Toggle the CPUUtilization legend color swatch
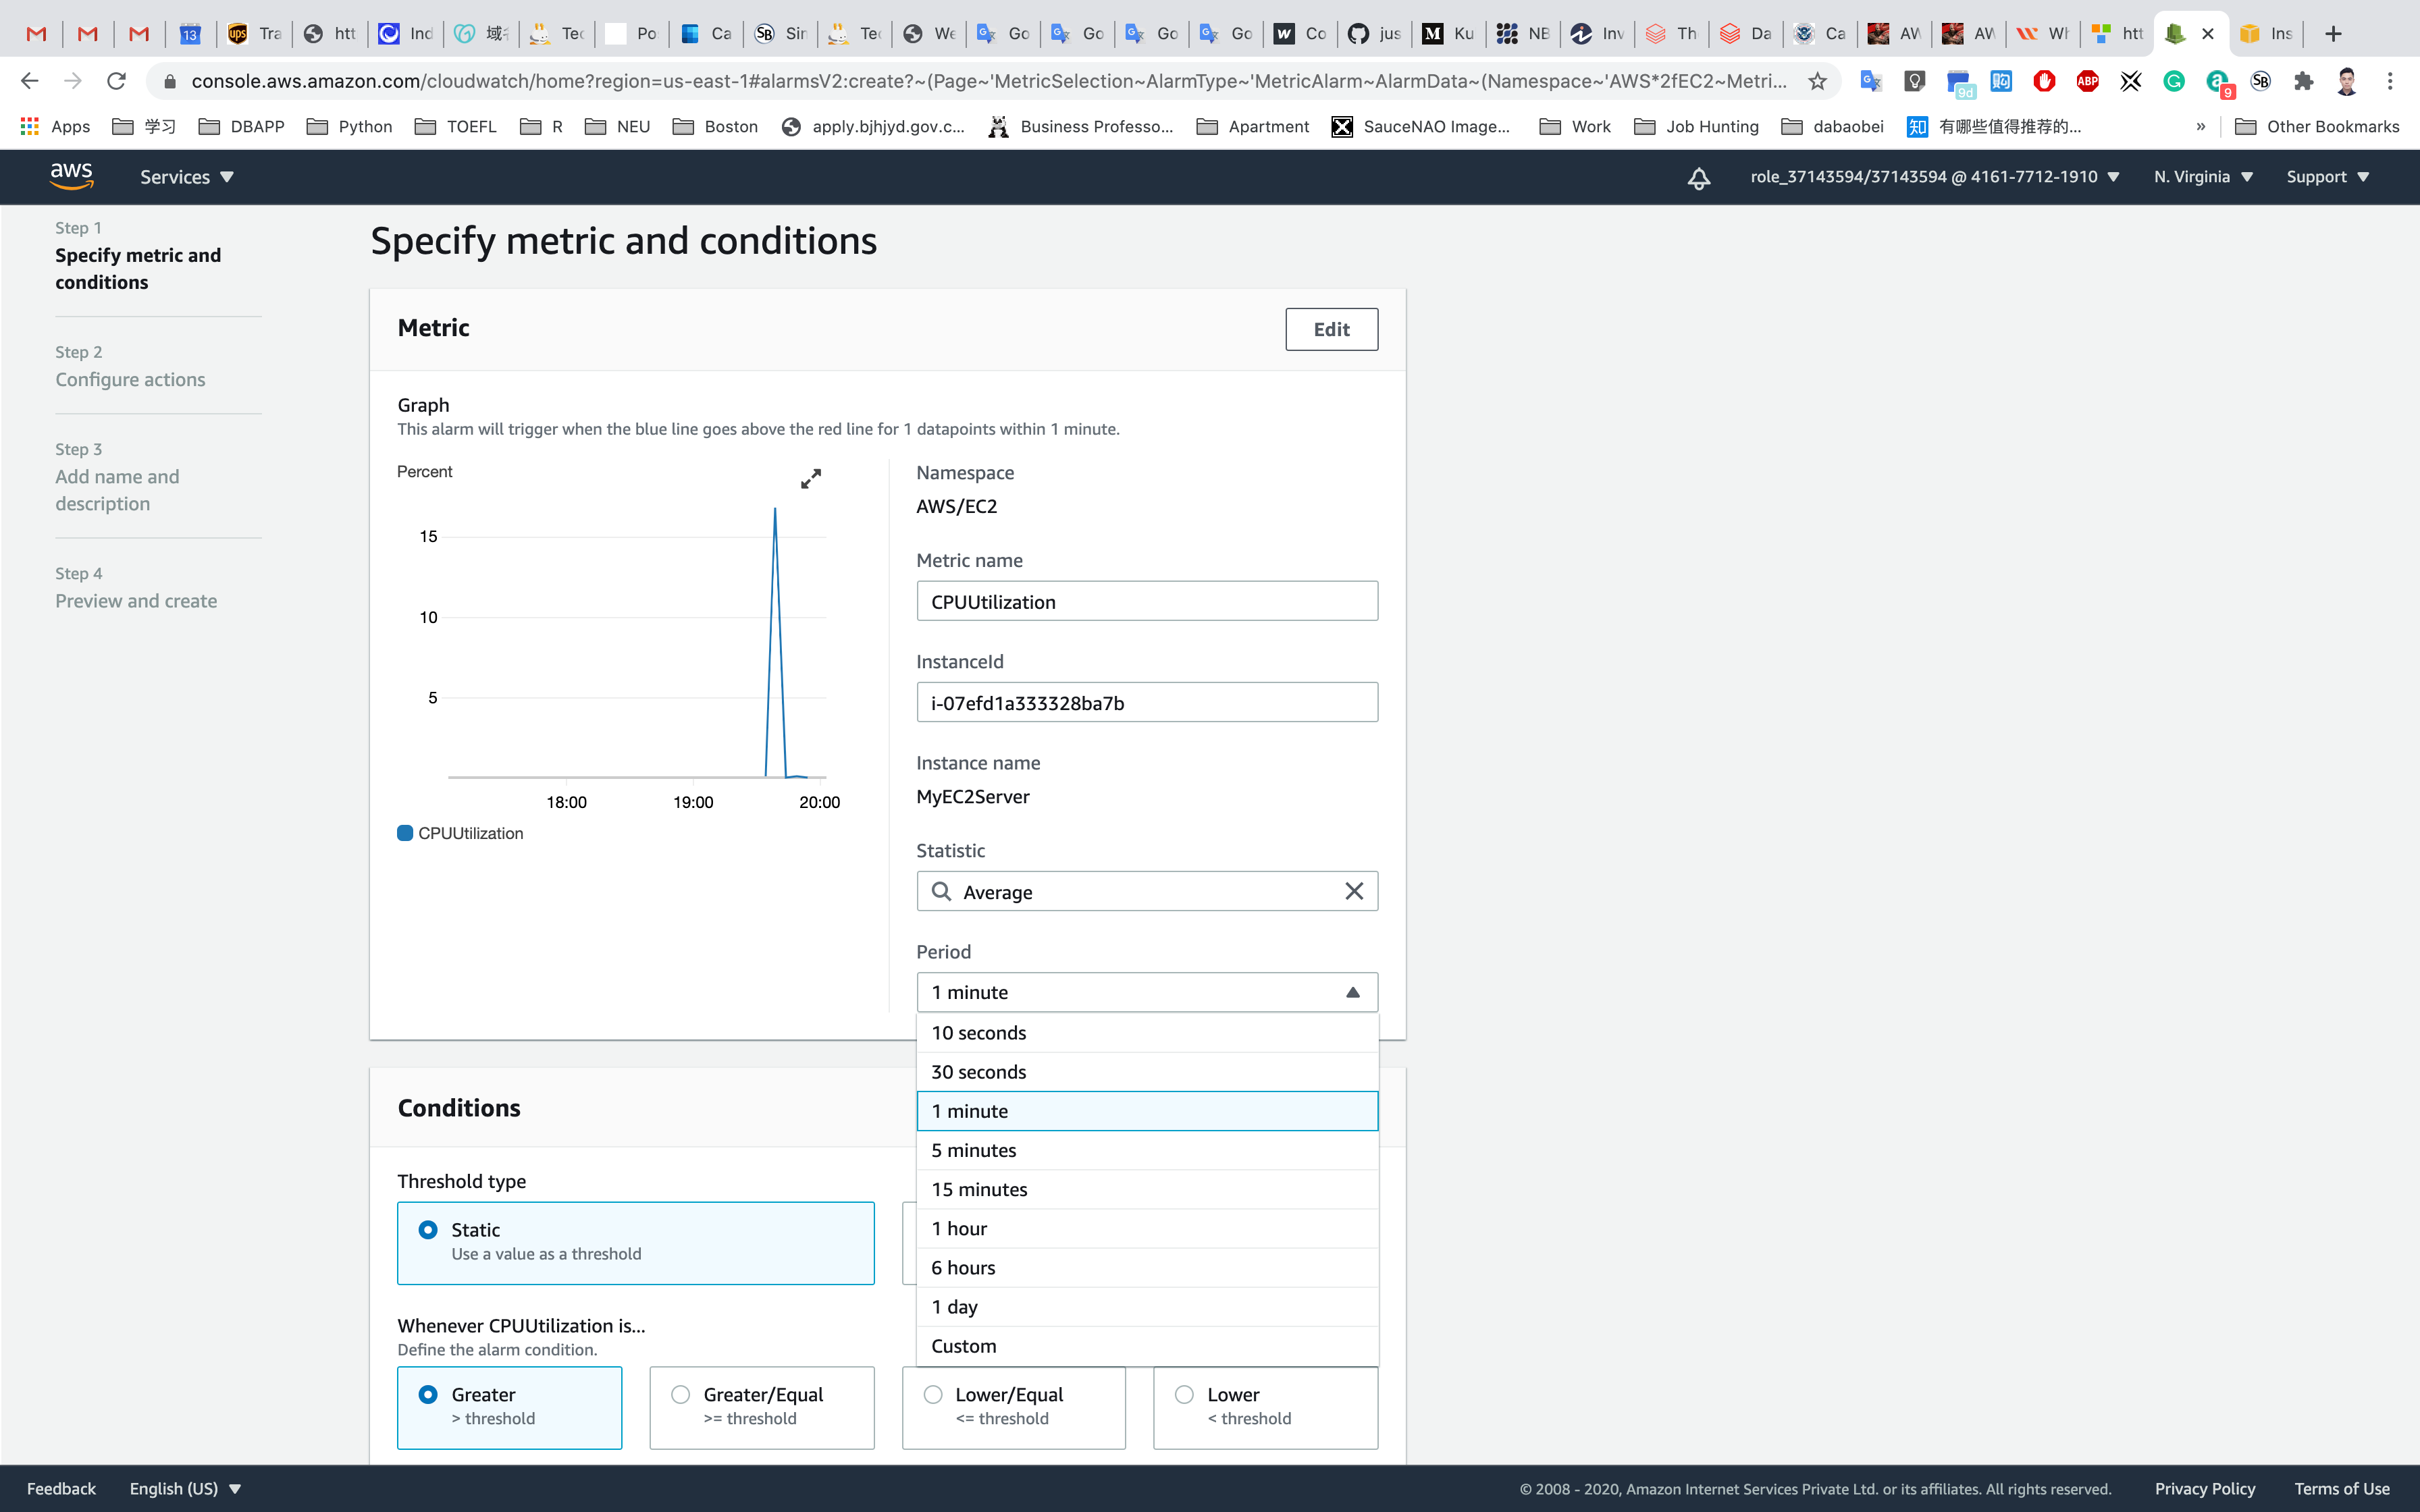This screenshot has height=1512, width=2420. tap(405, 833)
